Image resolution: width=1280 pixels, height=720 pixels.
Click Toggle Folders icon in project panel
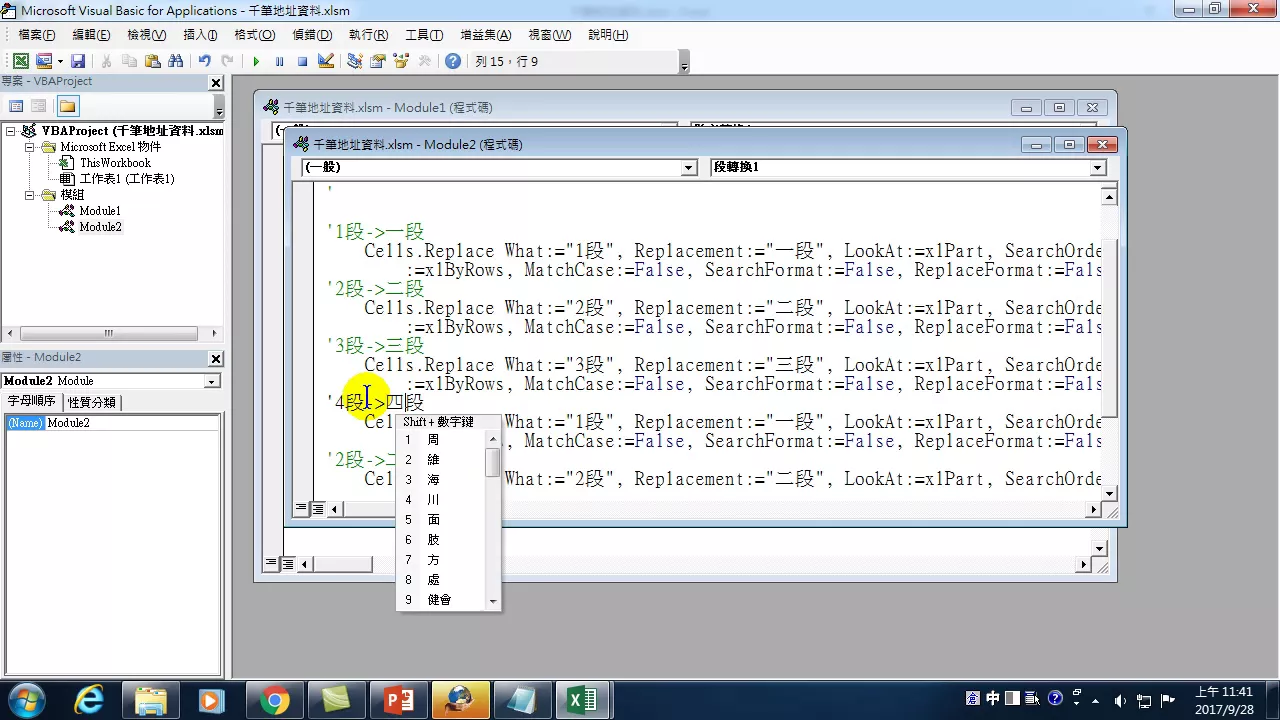pos(67,106)
